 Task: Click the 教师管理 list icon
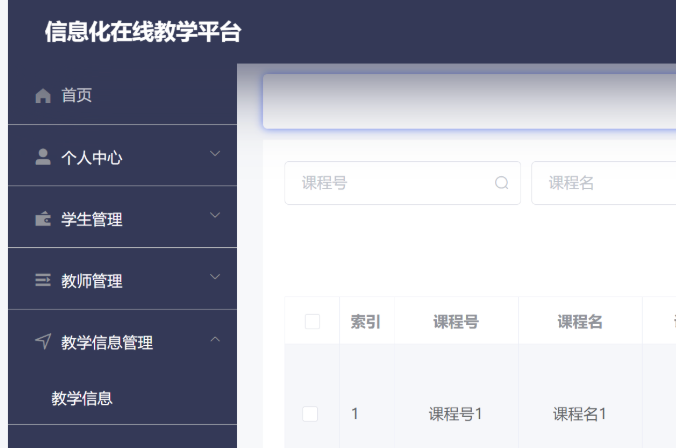(x=41, y=281)
